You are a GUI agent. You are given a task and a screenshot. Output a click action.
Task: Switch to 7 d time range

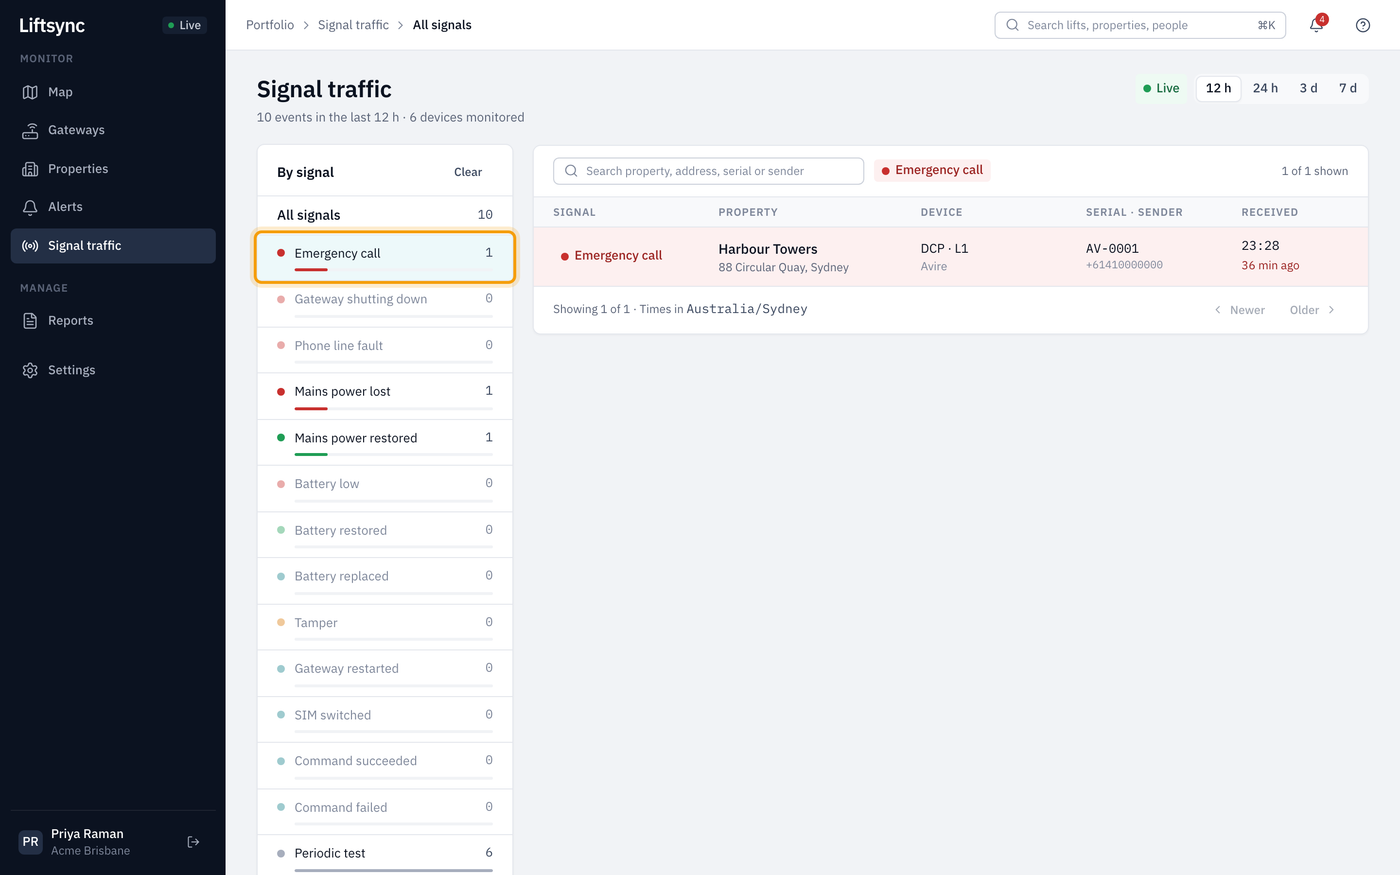coord(1348,88)
